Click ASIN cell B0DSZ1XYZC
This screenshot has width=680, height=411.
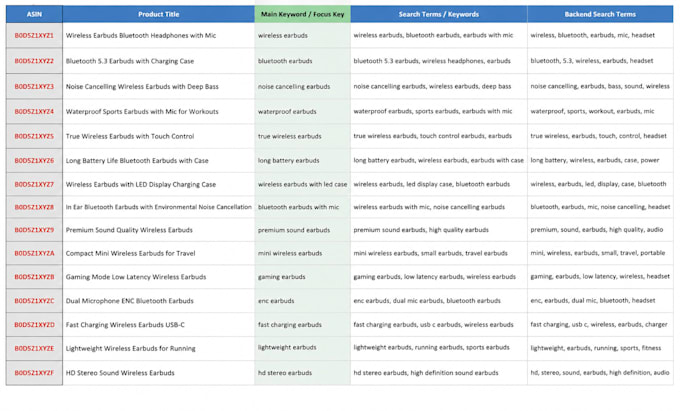pyautogui.click(x=34, y=300)
